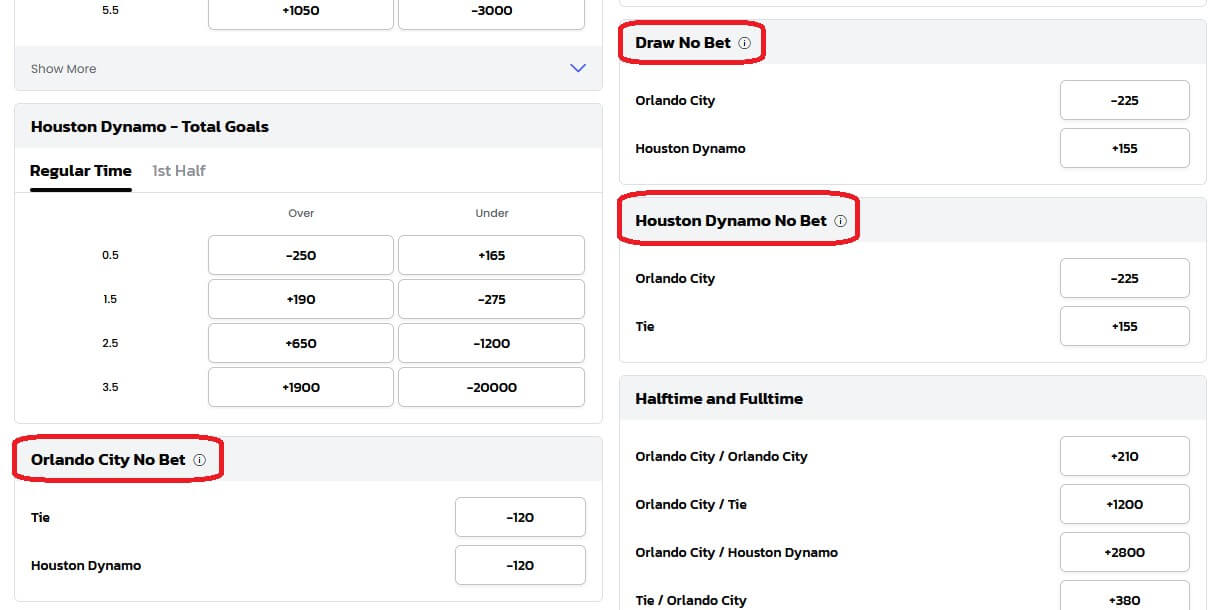1218x610 pixels.
Task: Select Houston under 0.5 at +165
Action: click(x=491, y=255)
